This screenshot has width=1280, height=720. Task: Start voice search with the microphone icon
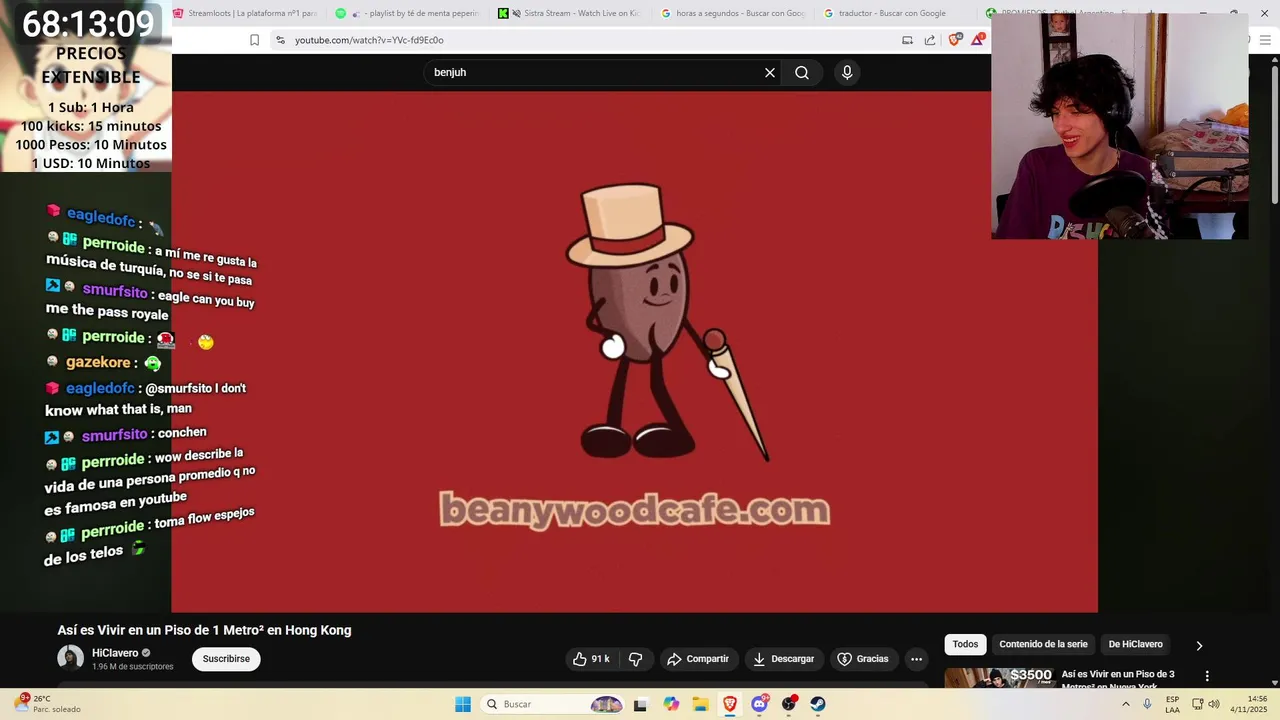click(847, 72)
